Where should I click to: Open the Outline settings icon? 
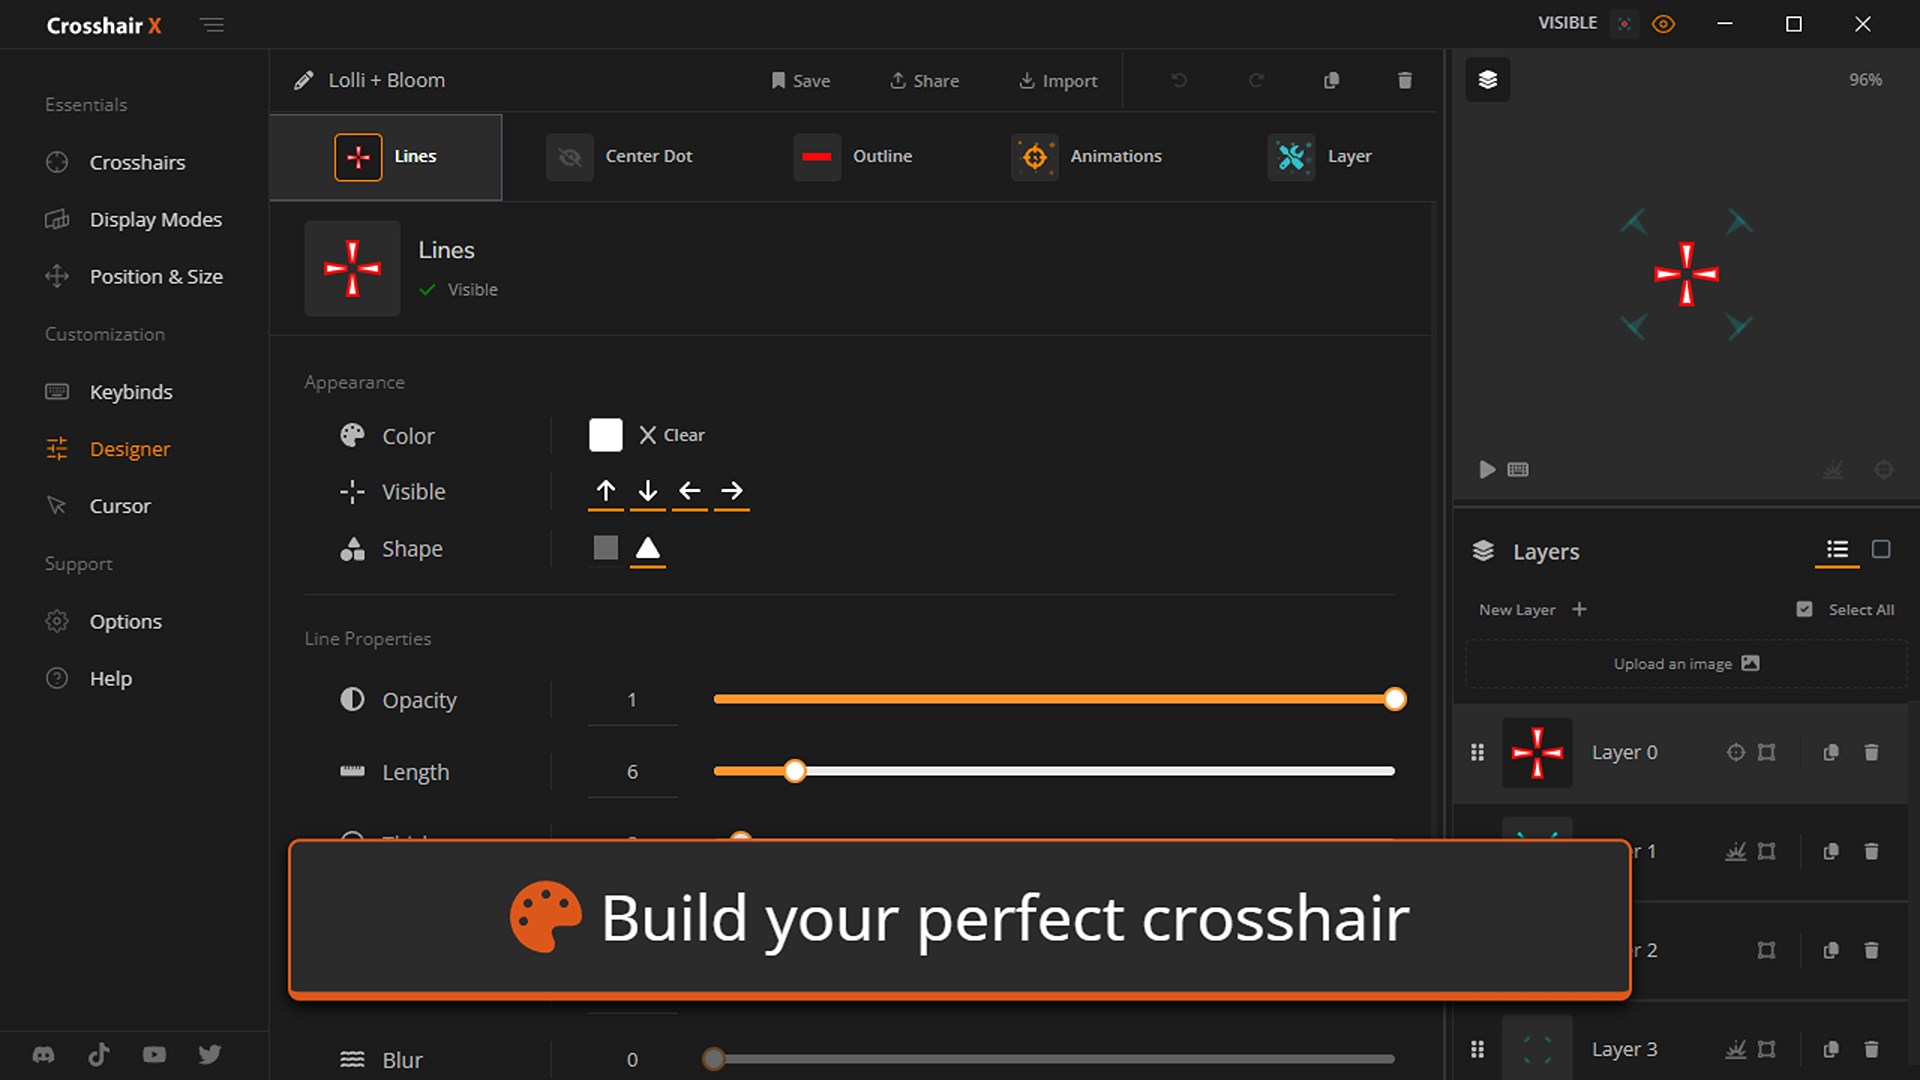point(817,157)
